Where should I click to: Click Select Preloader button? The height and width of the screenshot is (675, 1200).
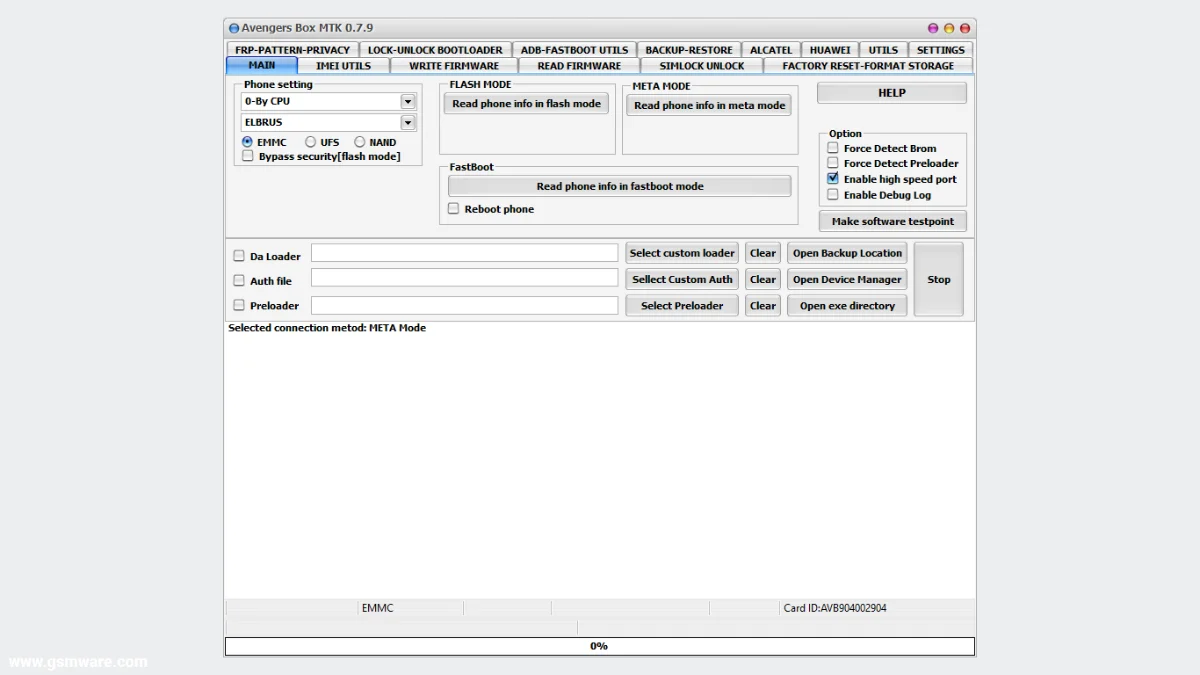click(x=682, y=306)
